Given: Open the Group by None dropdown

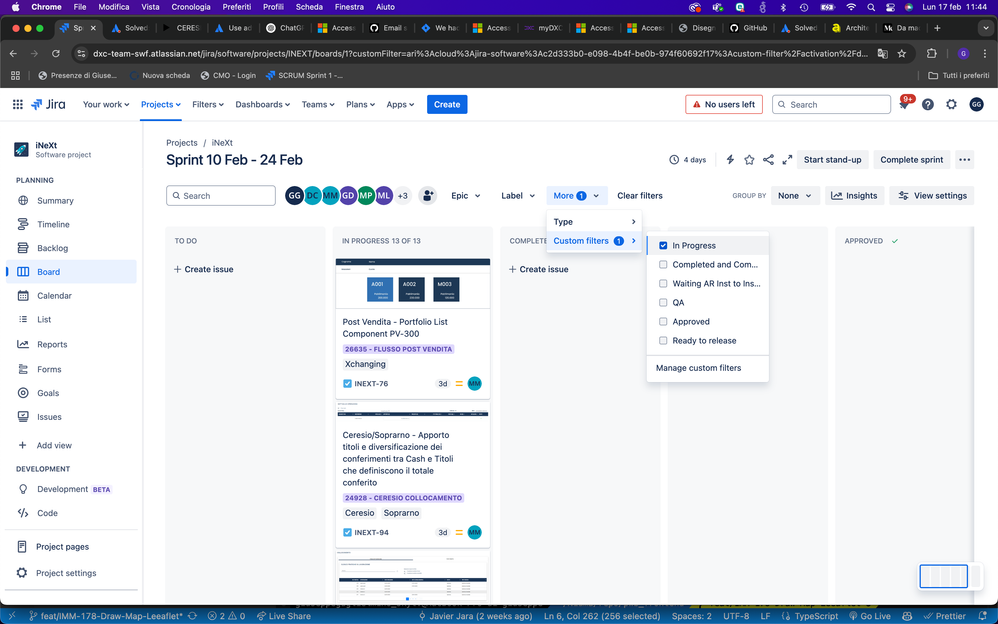Looking at the screenshot, I should (795, 195).
